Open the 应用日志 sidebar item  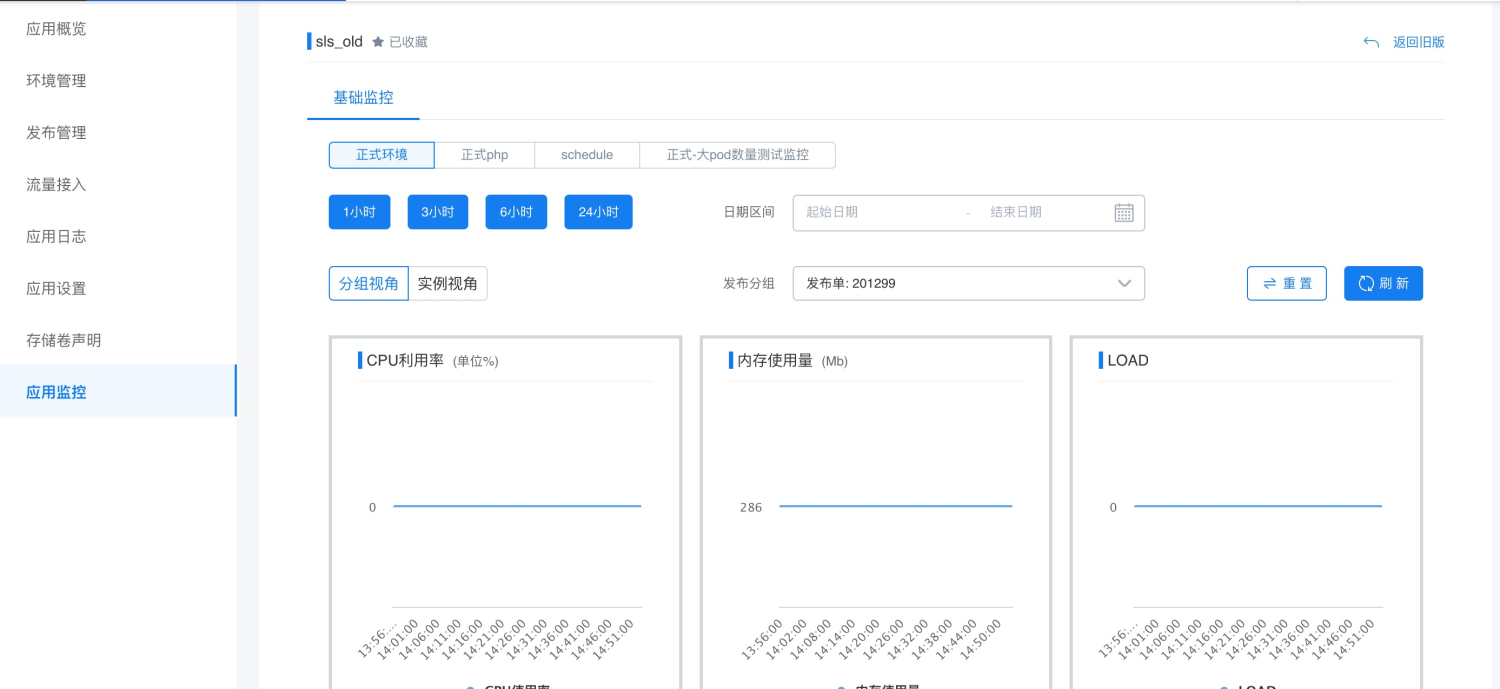pos(118,236)
